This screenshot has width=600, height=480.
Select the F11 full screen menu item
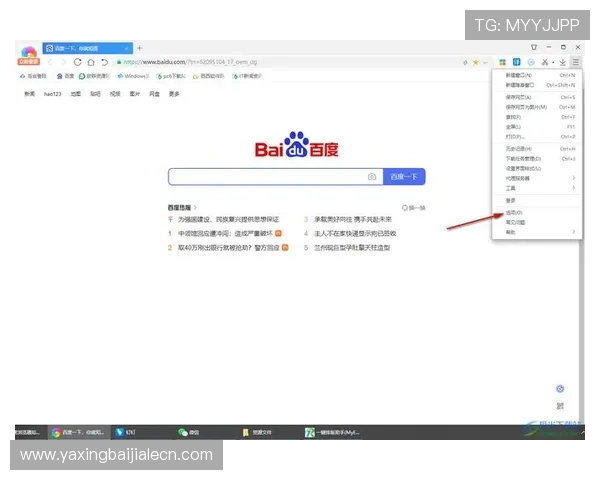[x=537, y=127]
